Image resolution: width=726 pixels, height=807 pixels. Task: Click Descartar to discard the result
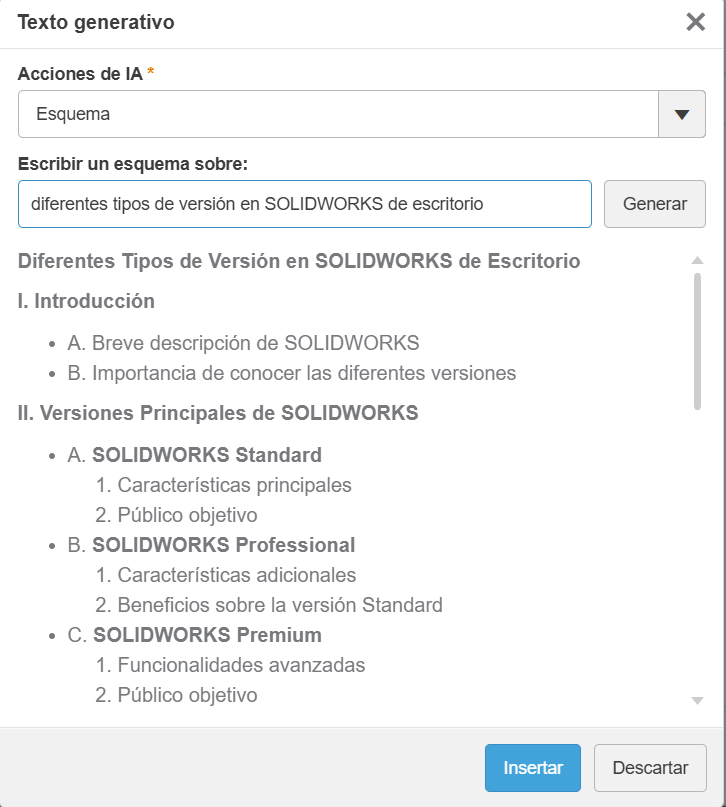tap(650, 767)
